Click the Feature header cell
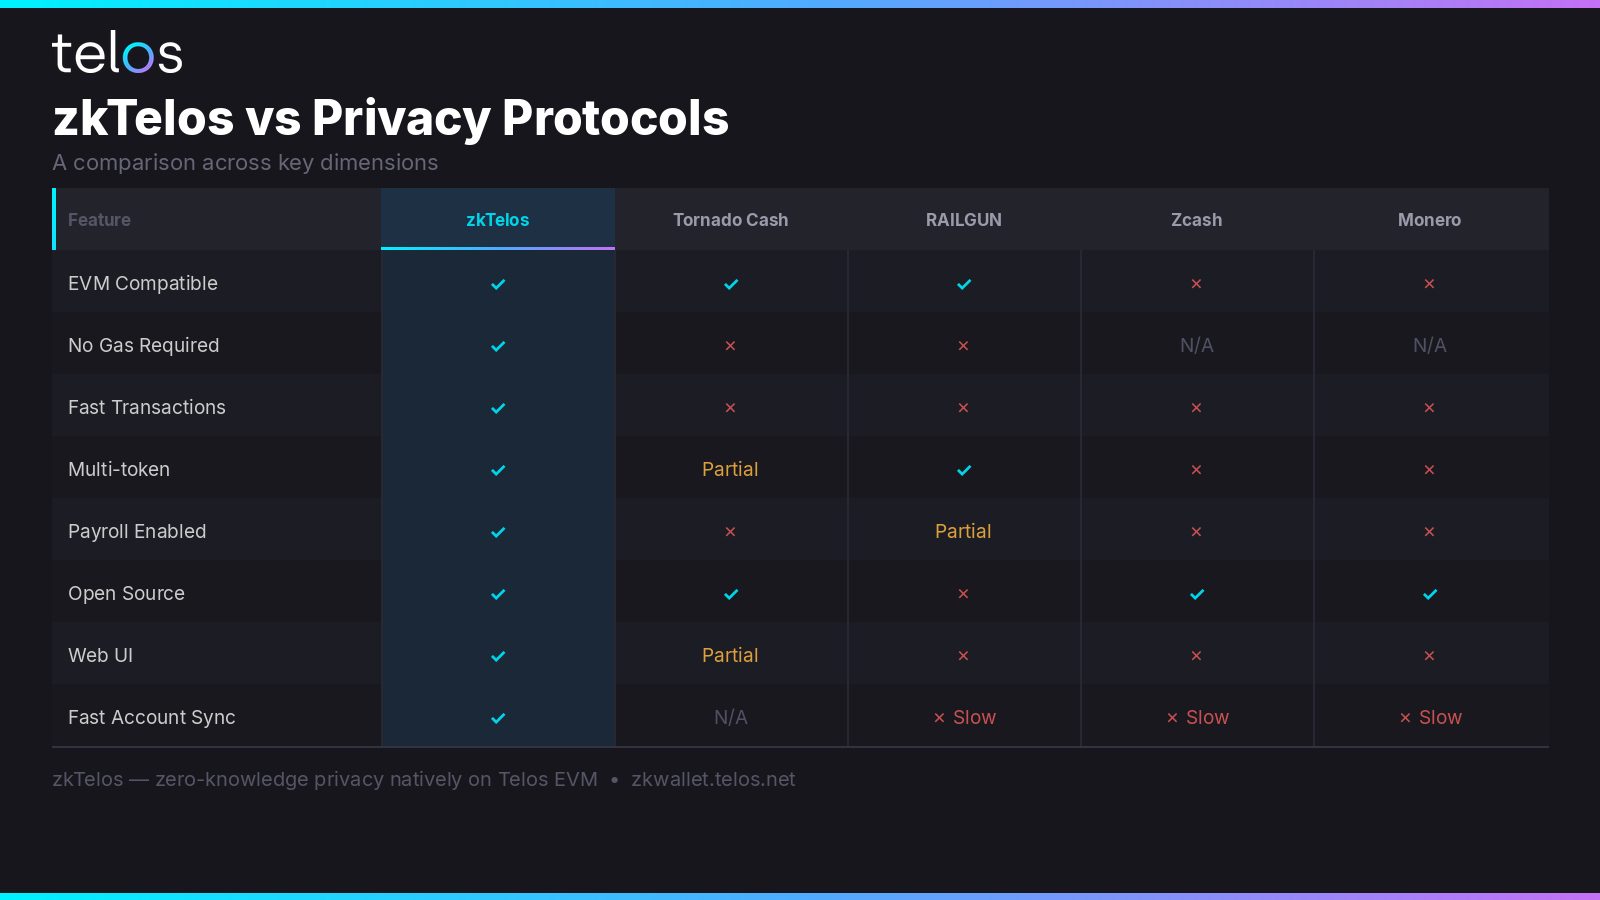 [217, 219]
